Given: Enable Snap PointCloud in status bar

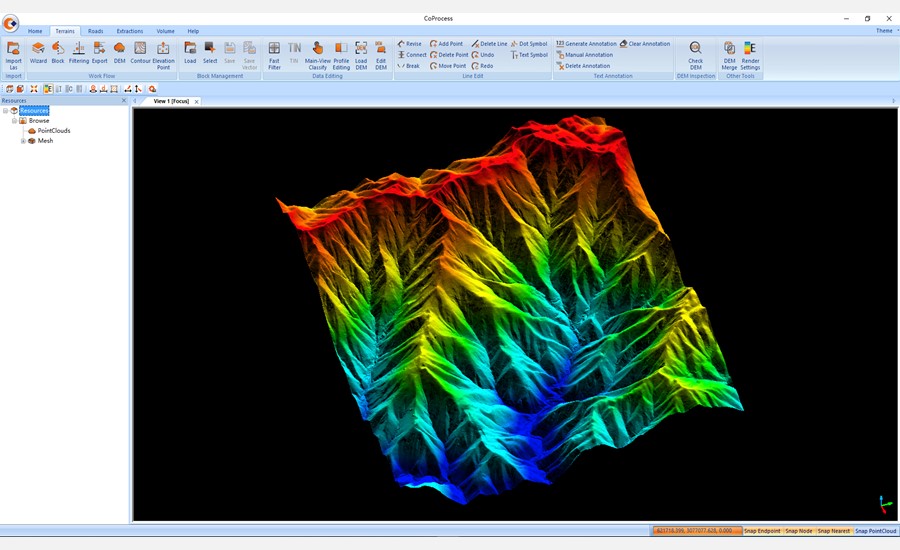Looking at the screenshot, I should click(875, 531).
